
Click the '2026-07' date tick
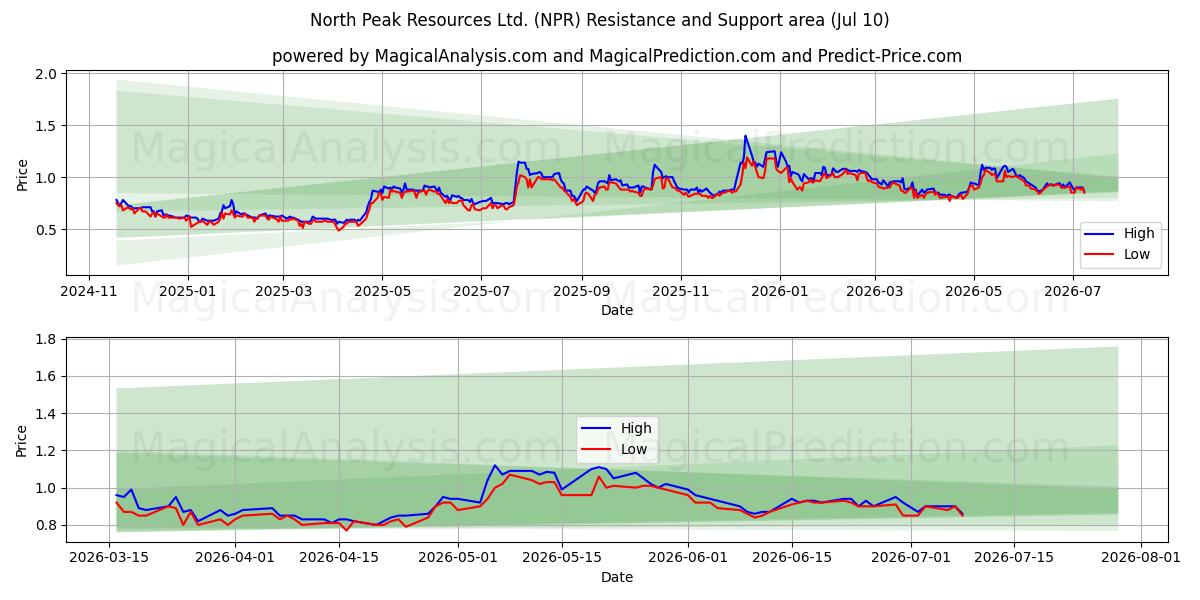(1073, 291)
